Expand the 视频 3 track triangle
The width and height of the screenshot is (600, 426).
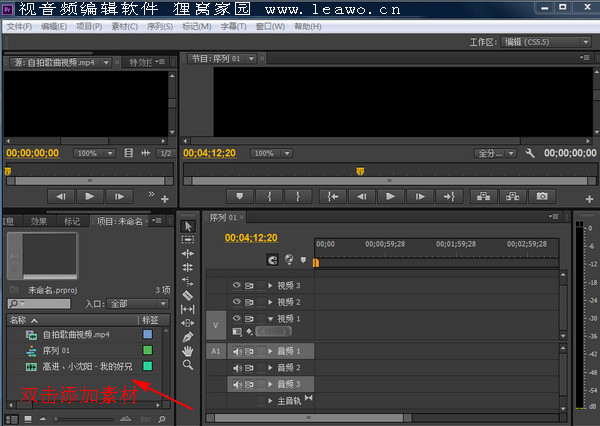click(270, 286)
